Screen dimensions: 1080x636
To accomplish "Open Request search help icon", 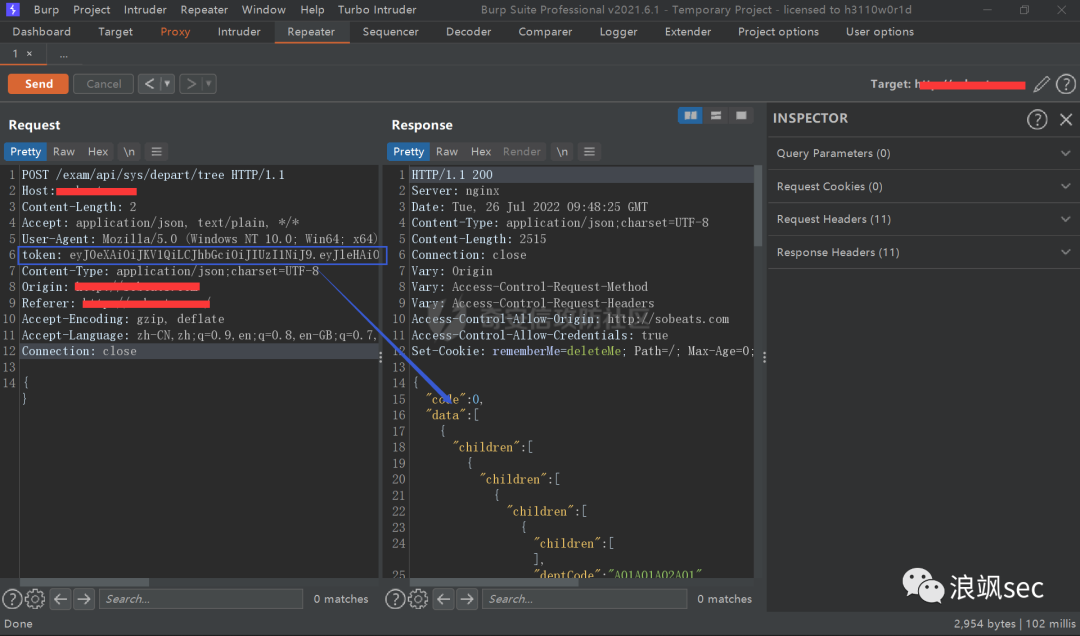I will coord(12,599).
